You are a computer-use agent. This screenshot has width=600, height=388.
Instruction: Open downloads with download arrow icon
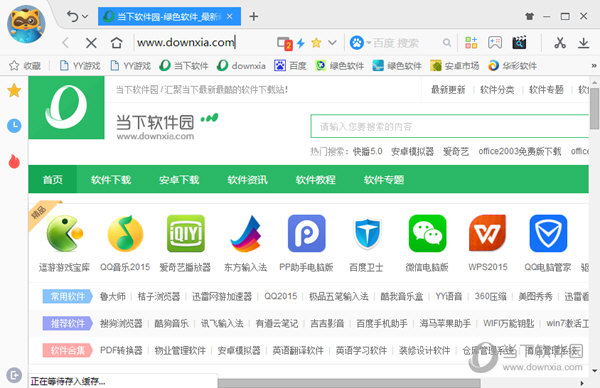(x=583, y=42)
